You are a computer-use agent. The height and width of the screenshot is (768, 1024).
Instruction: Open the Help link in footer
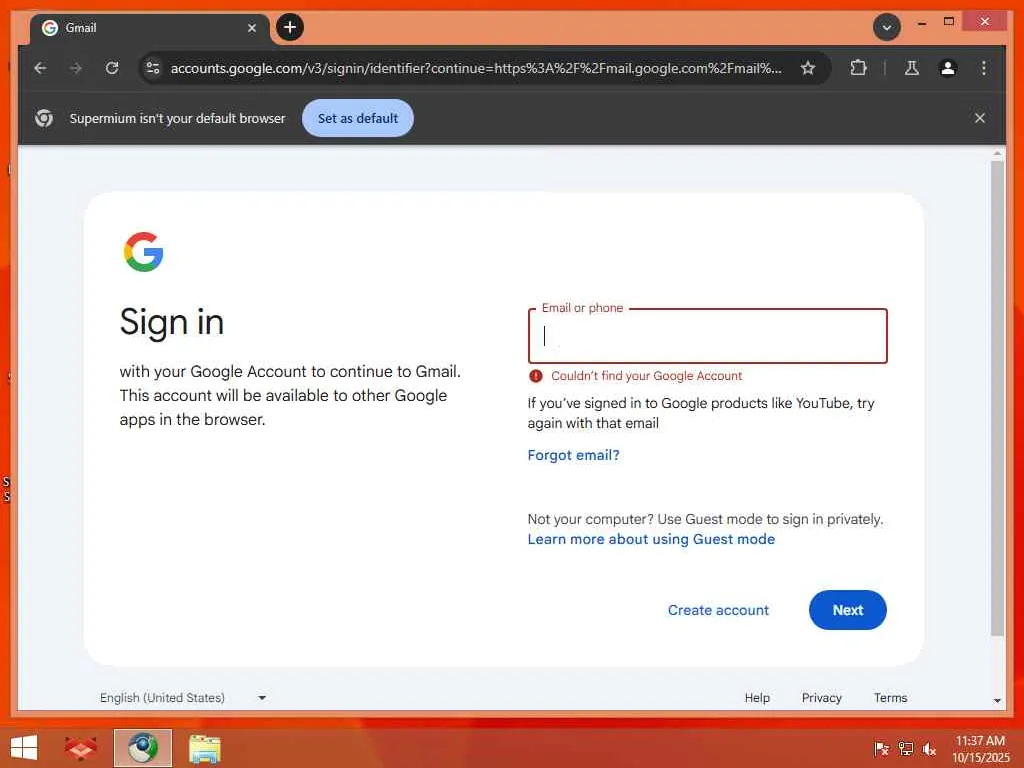[757, 697]
